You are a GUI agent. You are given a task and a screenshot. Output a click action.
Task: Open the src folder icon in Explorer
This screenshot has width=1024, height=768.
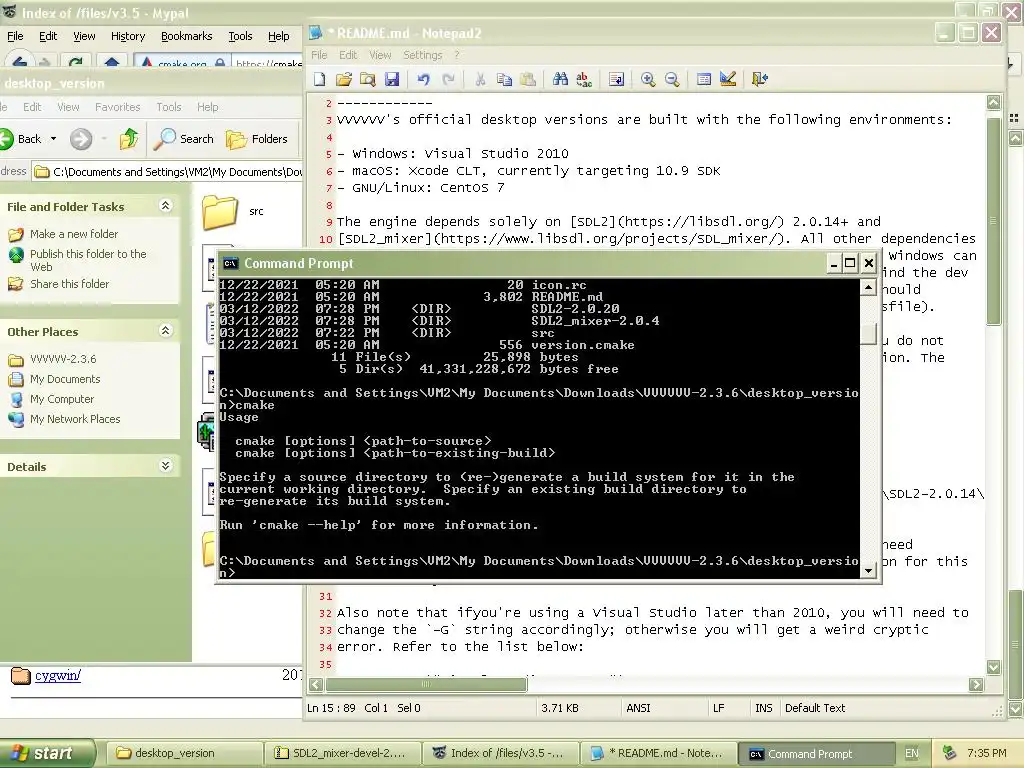(x=220, y=212)
